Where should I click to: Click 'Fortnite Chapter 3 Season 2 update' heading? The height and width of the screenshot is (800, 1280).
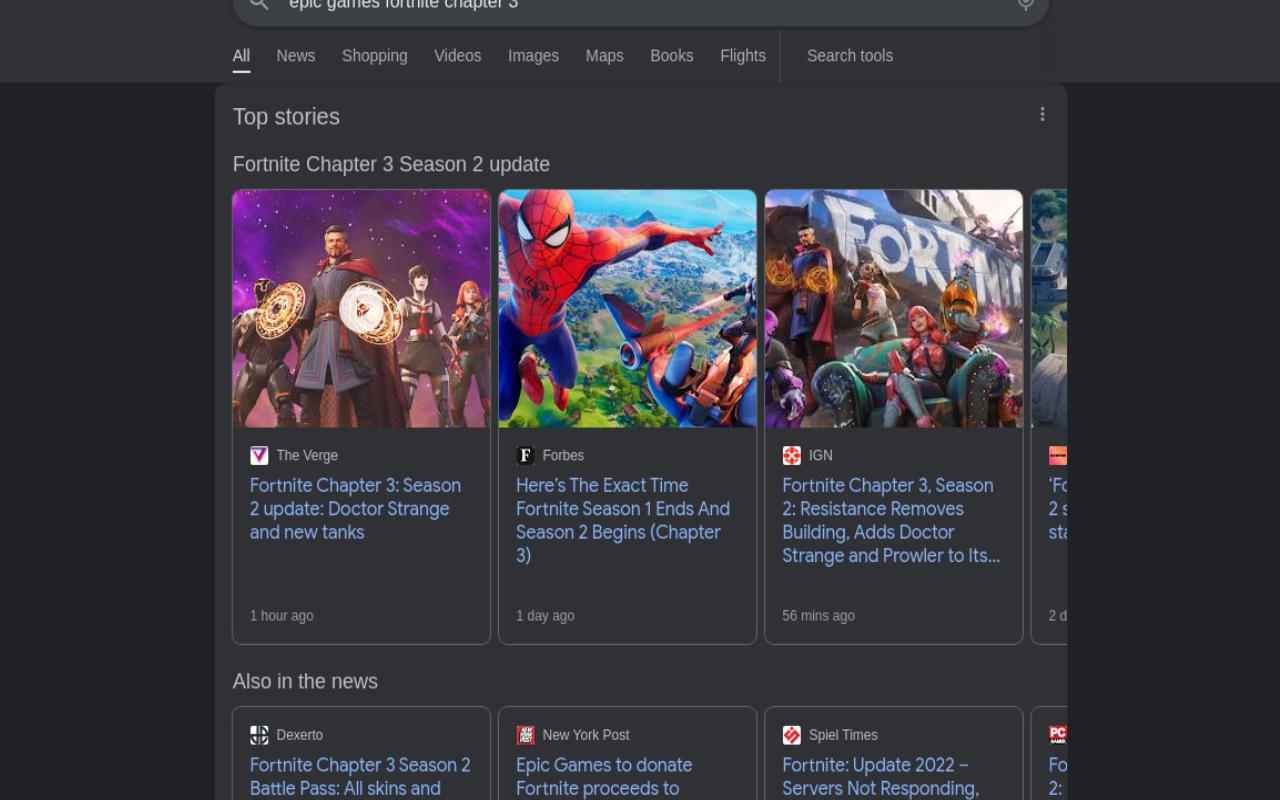[x=391, y=164]
